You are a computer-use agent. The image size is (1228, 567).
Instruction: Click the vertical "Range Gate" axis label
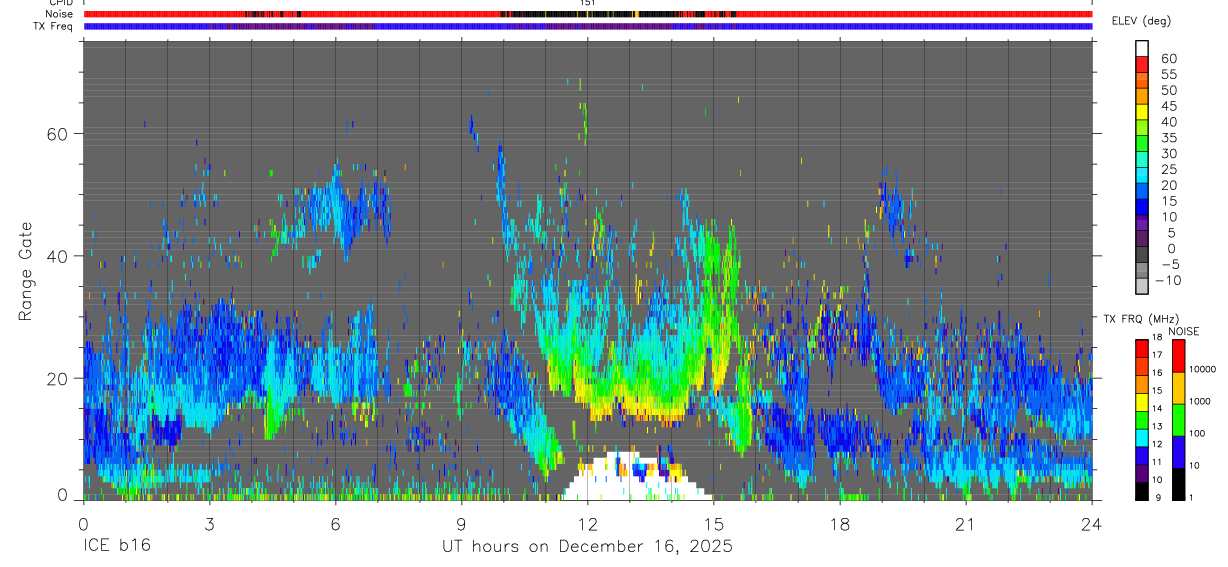(26, 270)
